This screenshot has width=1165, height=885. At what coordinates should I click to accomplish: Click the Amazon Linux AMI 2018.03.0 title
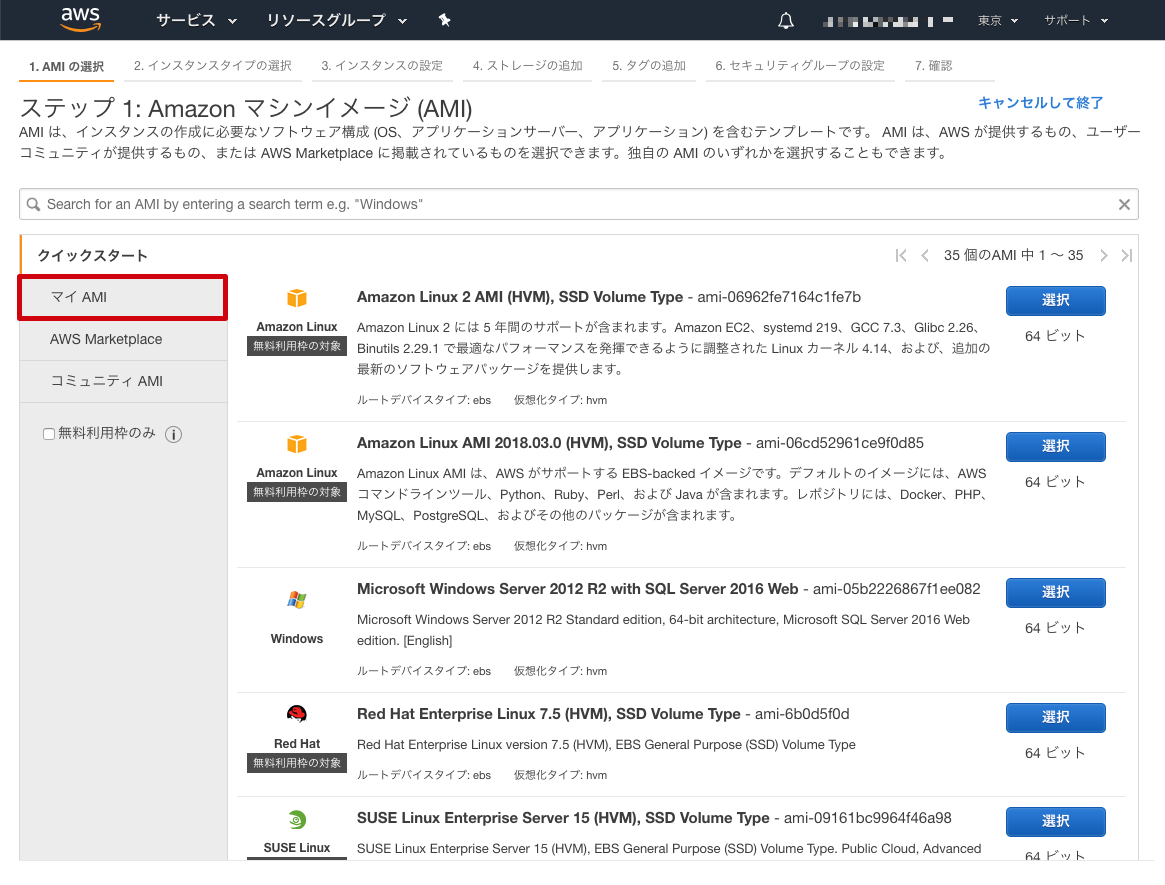tap(549, 443)
